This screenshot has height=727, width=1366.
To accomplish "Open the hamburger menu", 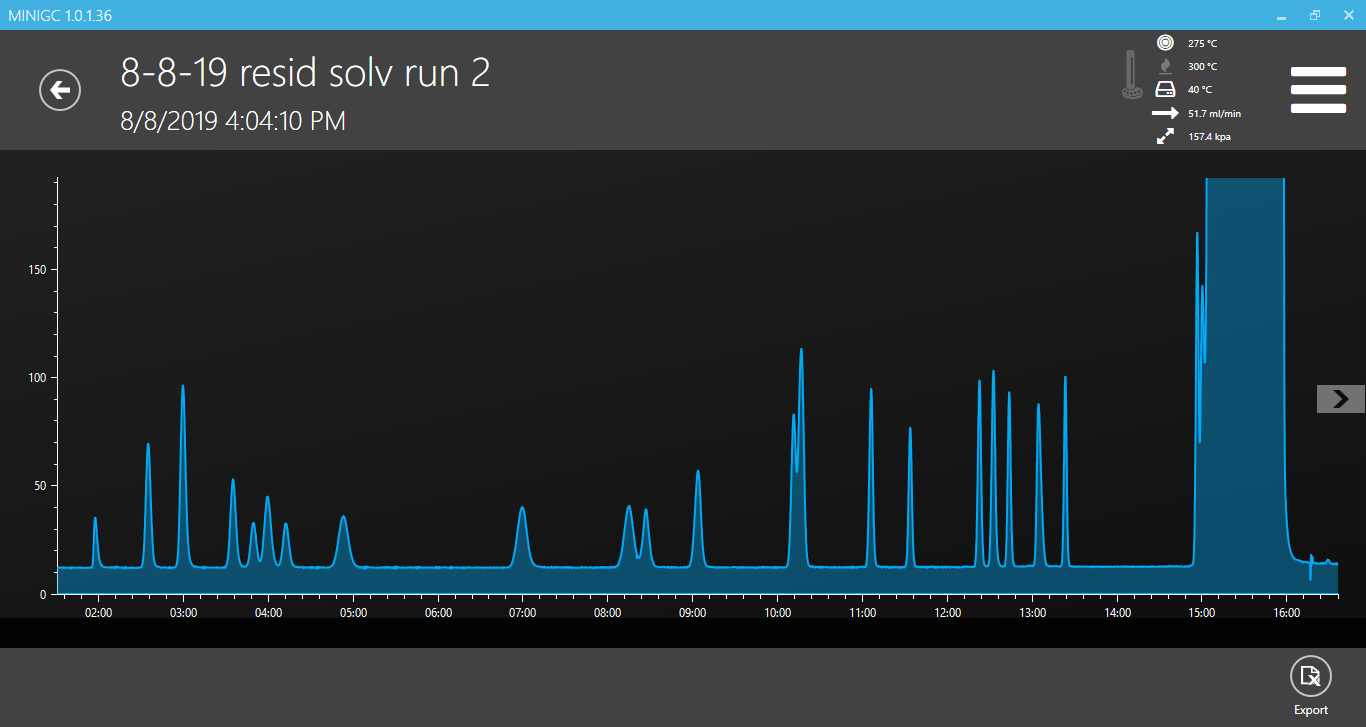I will pyautogui.click(x=1317, y=90).
